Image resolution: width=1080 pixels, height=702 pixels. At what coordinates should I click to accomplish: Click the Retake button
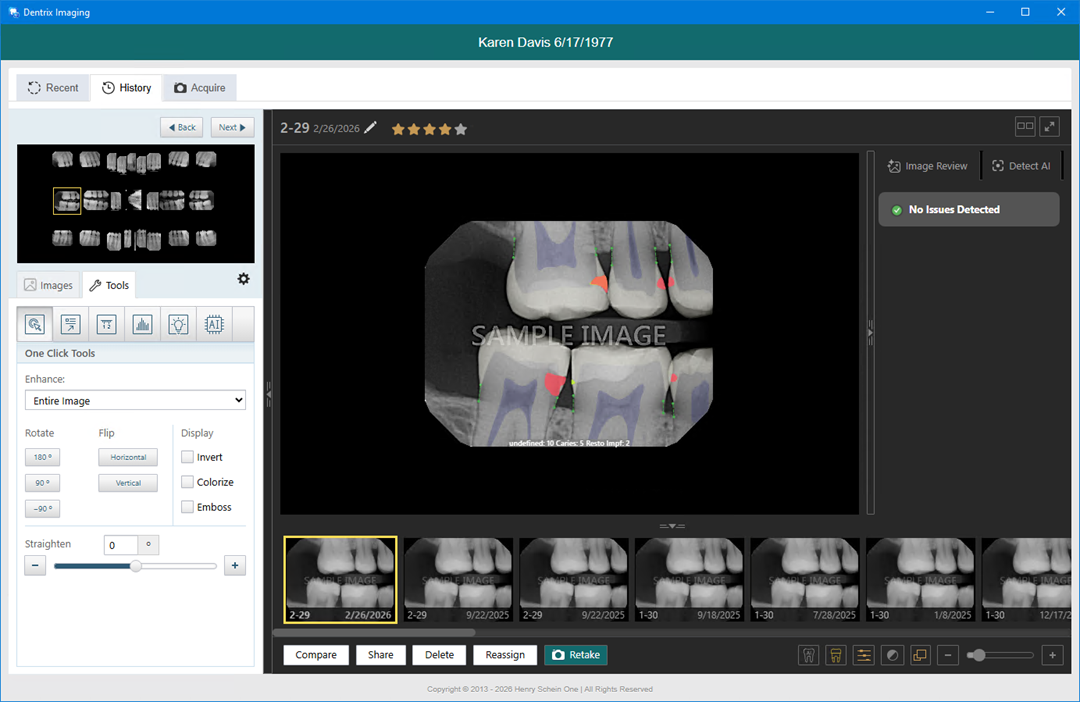(576, 654)
